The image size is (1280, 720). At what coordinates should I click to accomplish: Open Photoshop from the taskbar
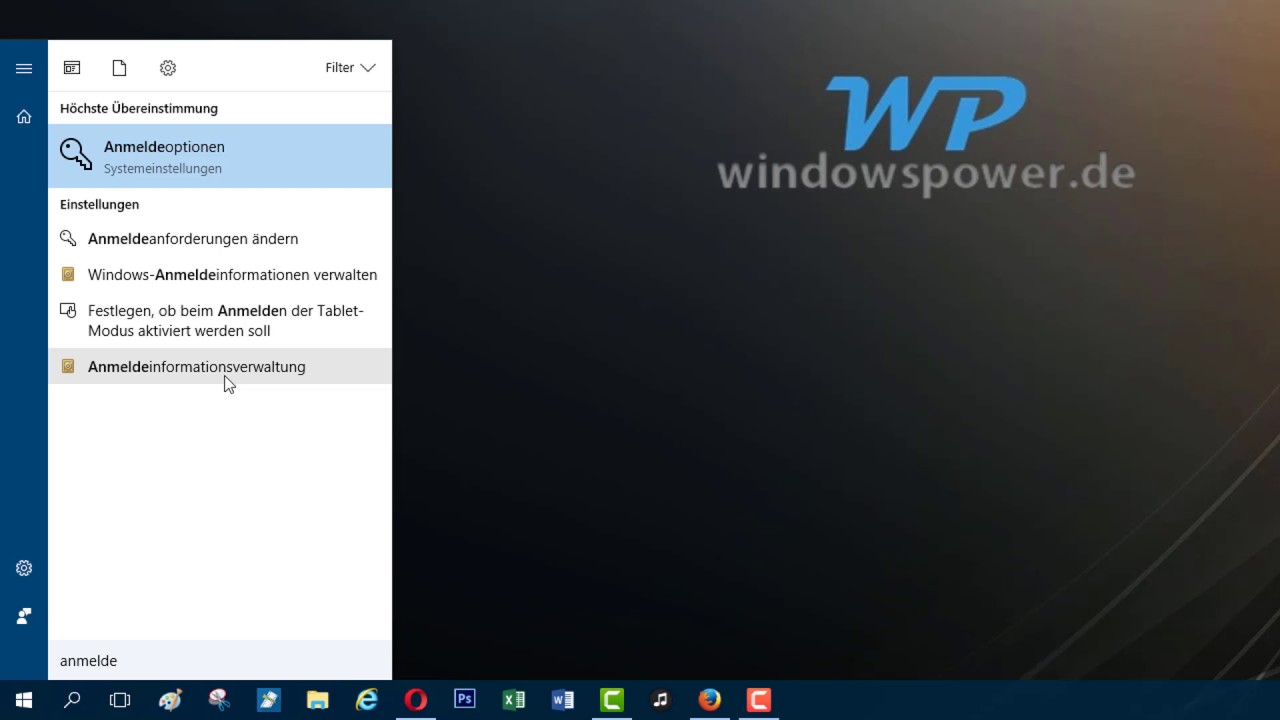465,700
